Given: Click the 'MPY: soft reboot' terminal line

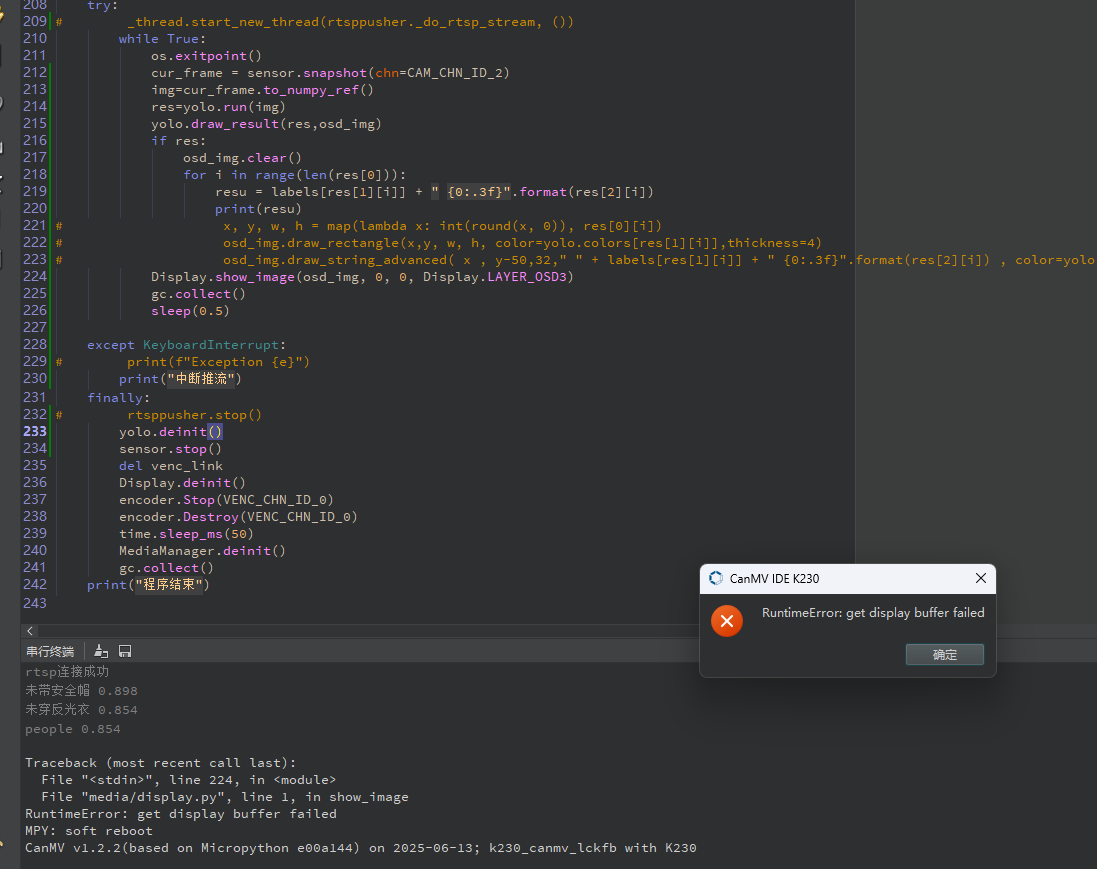Looking at the screenshot, I should point(89,831).
